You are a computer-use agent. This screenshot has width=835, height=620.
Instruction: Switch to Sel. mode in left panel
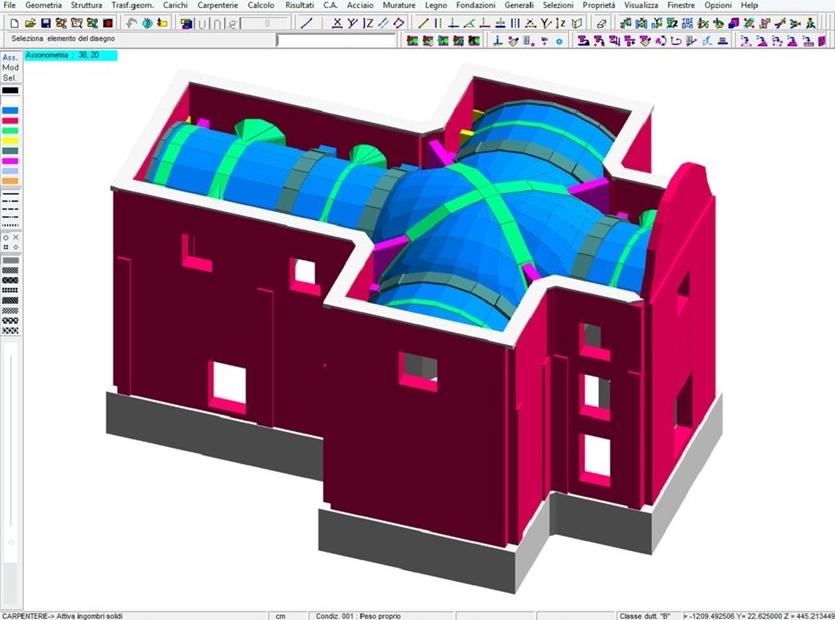(x=10, y=78)
